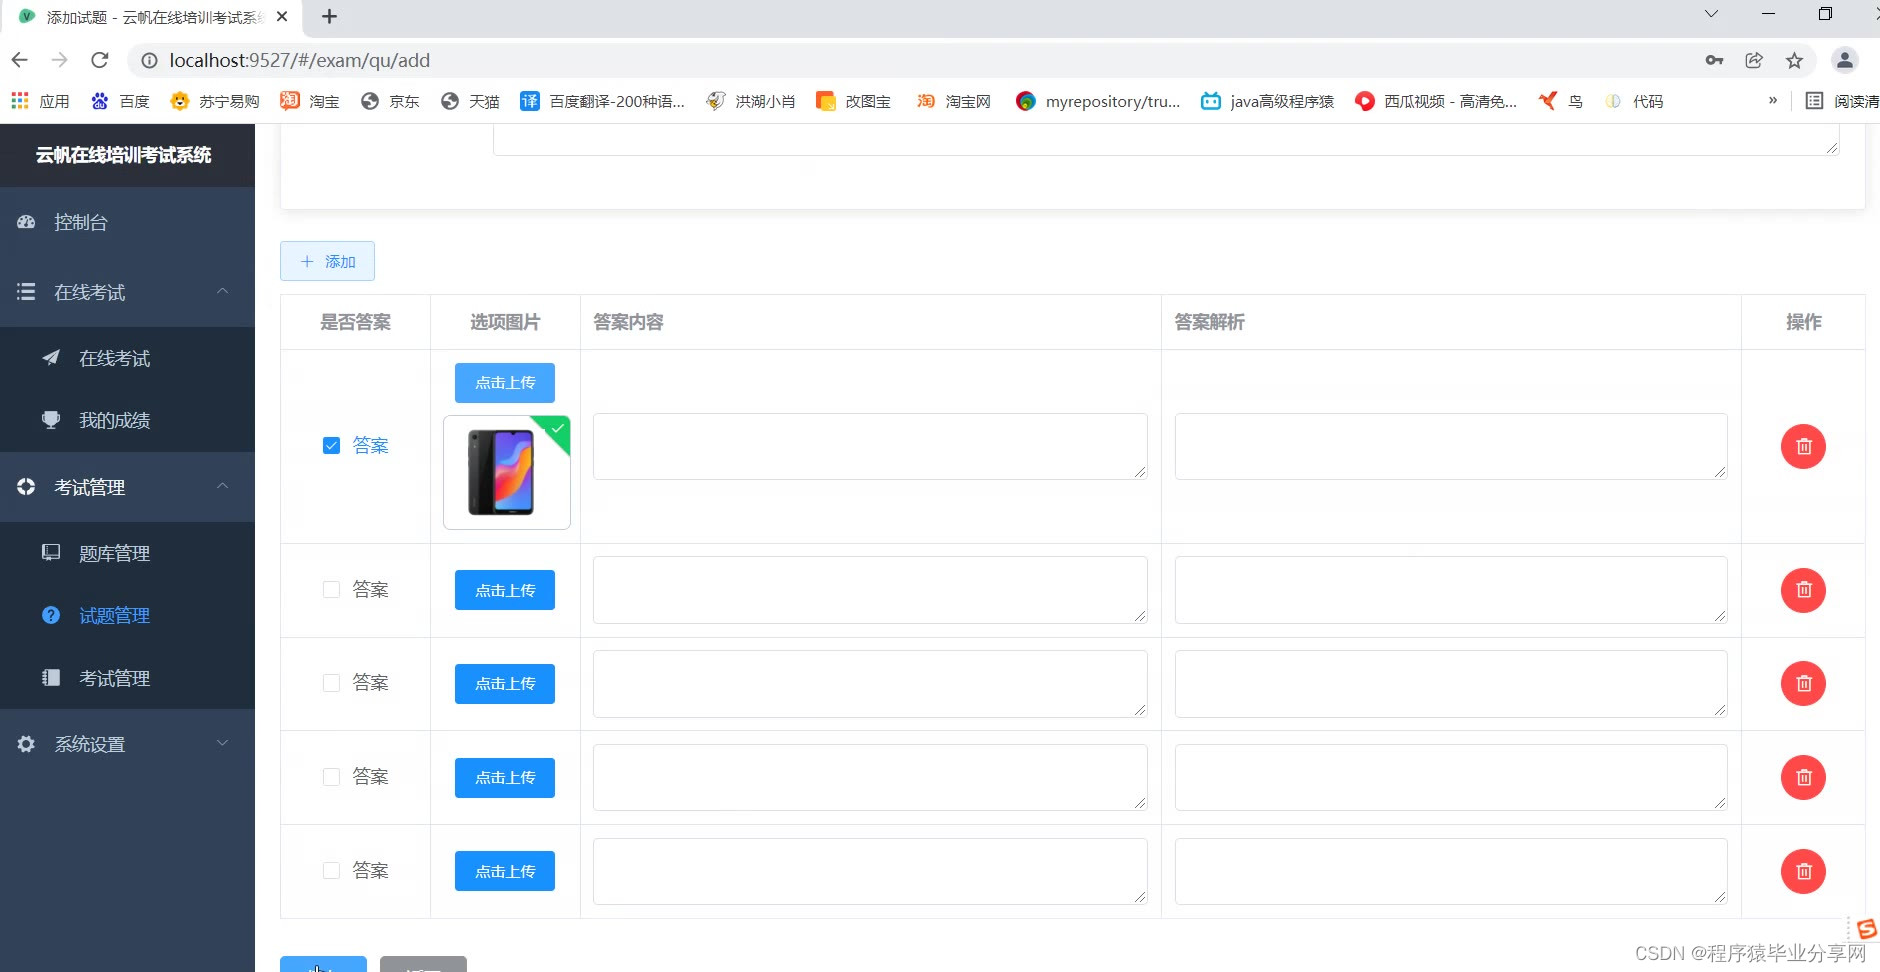This screenshot has height=972, width=1880.
Task: Open the 在线考试 submenu item
Action: tap(127, 358)
